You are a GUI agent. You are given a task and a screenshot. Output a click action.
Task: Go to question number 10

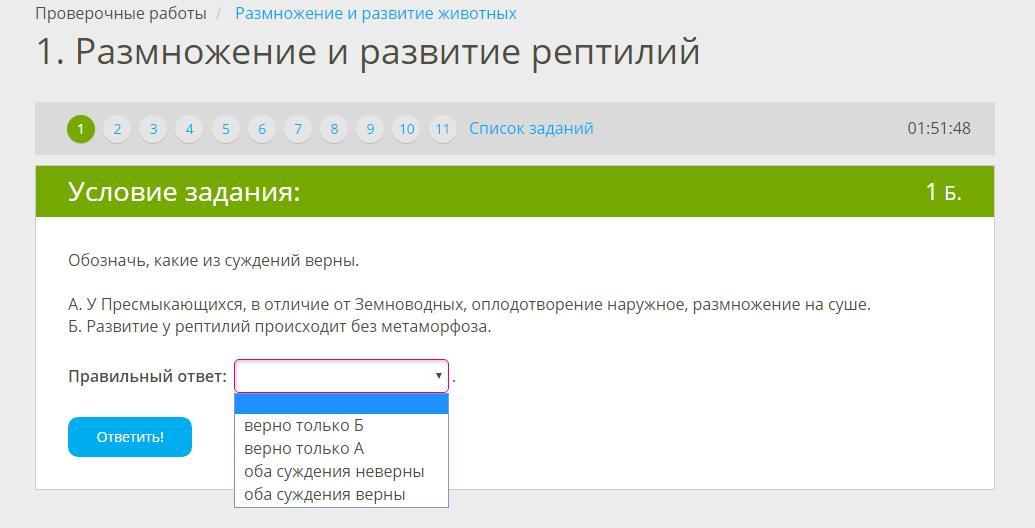click(407, 129)
